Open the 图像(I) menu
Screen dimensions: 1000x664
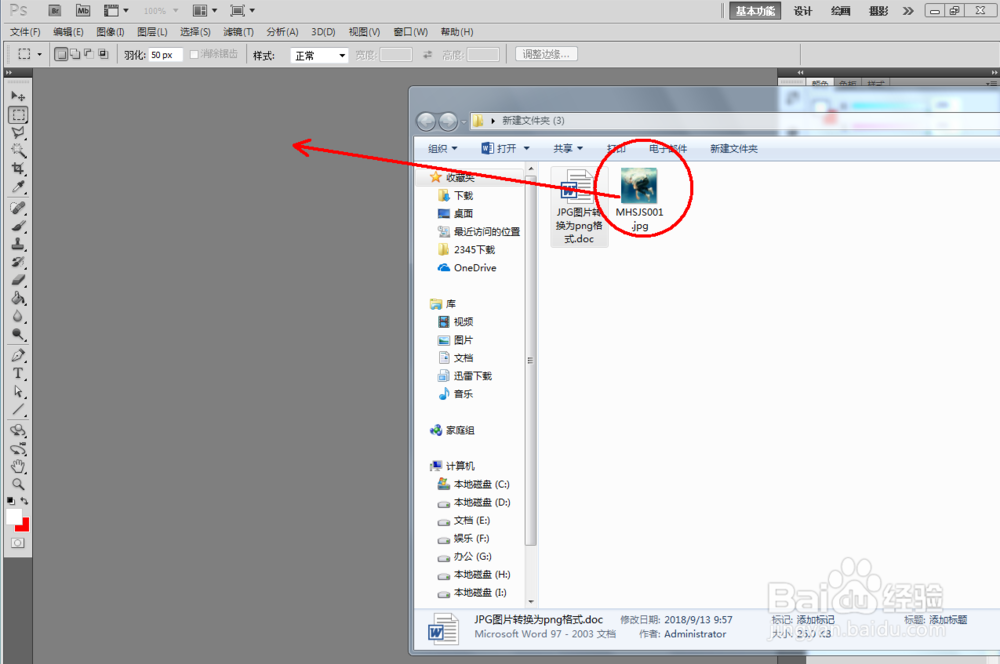(110, 32)
